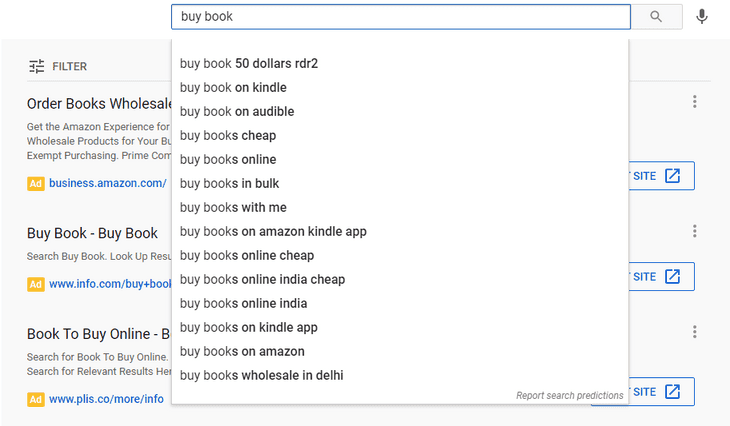Click into the search box with "buy book"

tap(400, 17)
